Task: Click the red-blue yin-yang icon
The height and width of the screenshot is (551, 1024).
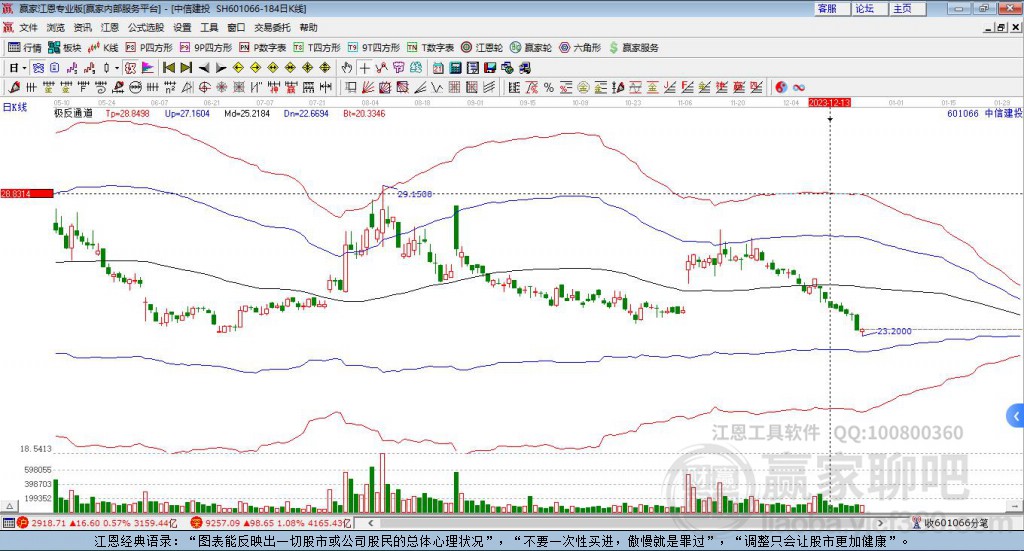Action: (x=781, y=87)
